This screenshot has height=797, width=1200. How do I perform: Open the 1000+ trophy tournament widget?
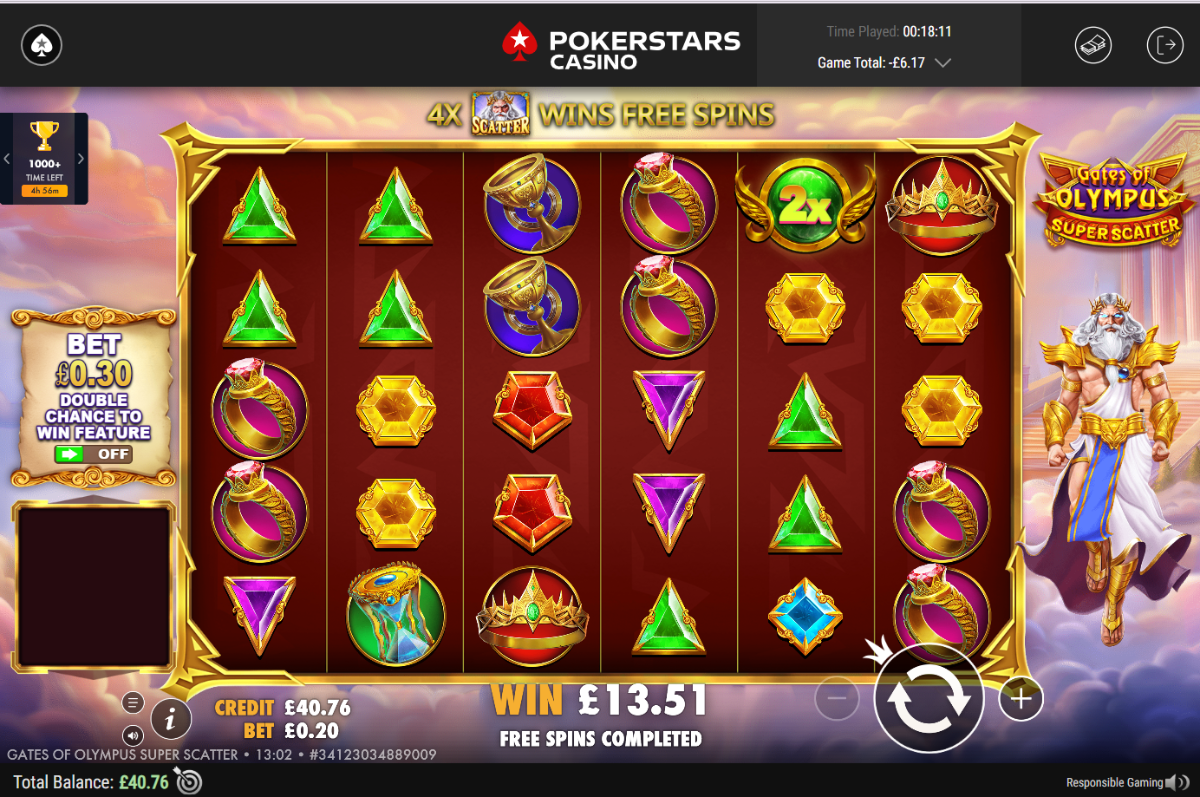coord(44,158)
